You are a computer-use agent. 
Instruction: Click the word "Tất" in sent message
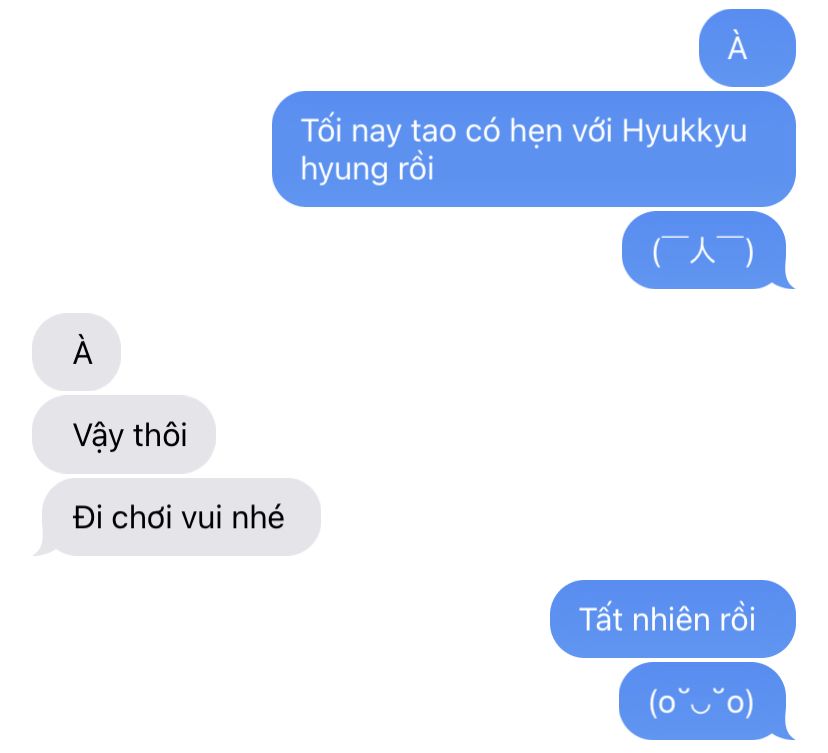click(601, 619)
